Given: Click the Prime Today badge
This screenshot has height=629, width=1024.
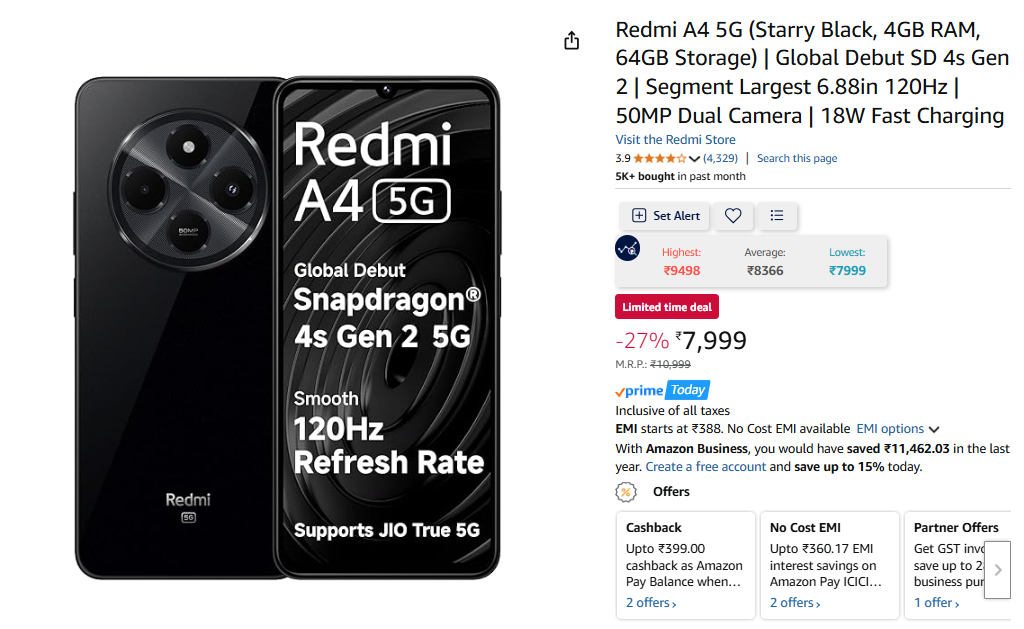Looking at the screenshot, I should point(663,390).
